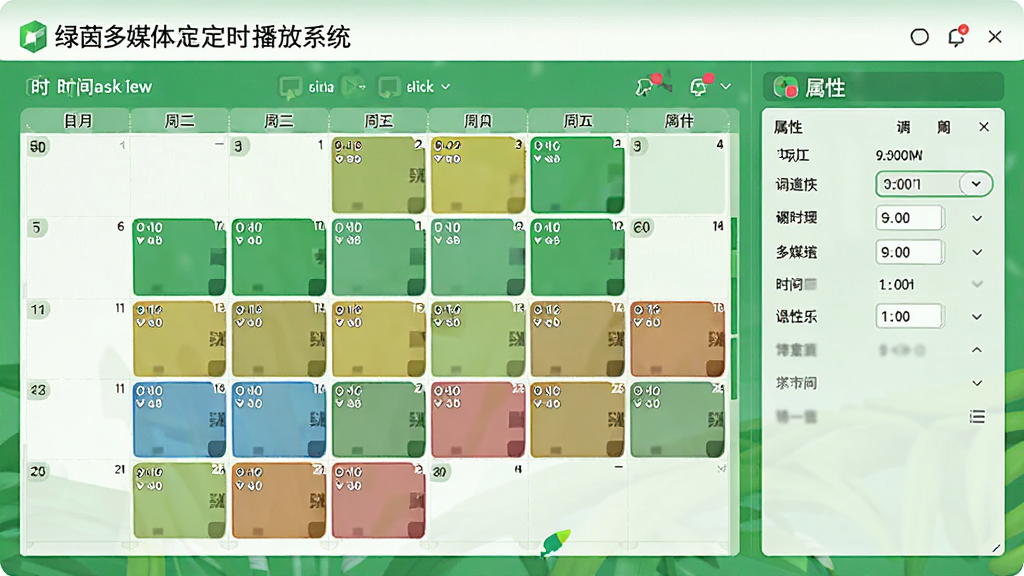1024x576 pixels.
Task: Open the small arrow next to the play icon
Action: pyautogui.click(x=362, y=87)
